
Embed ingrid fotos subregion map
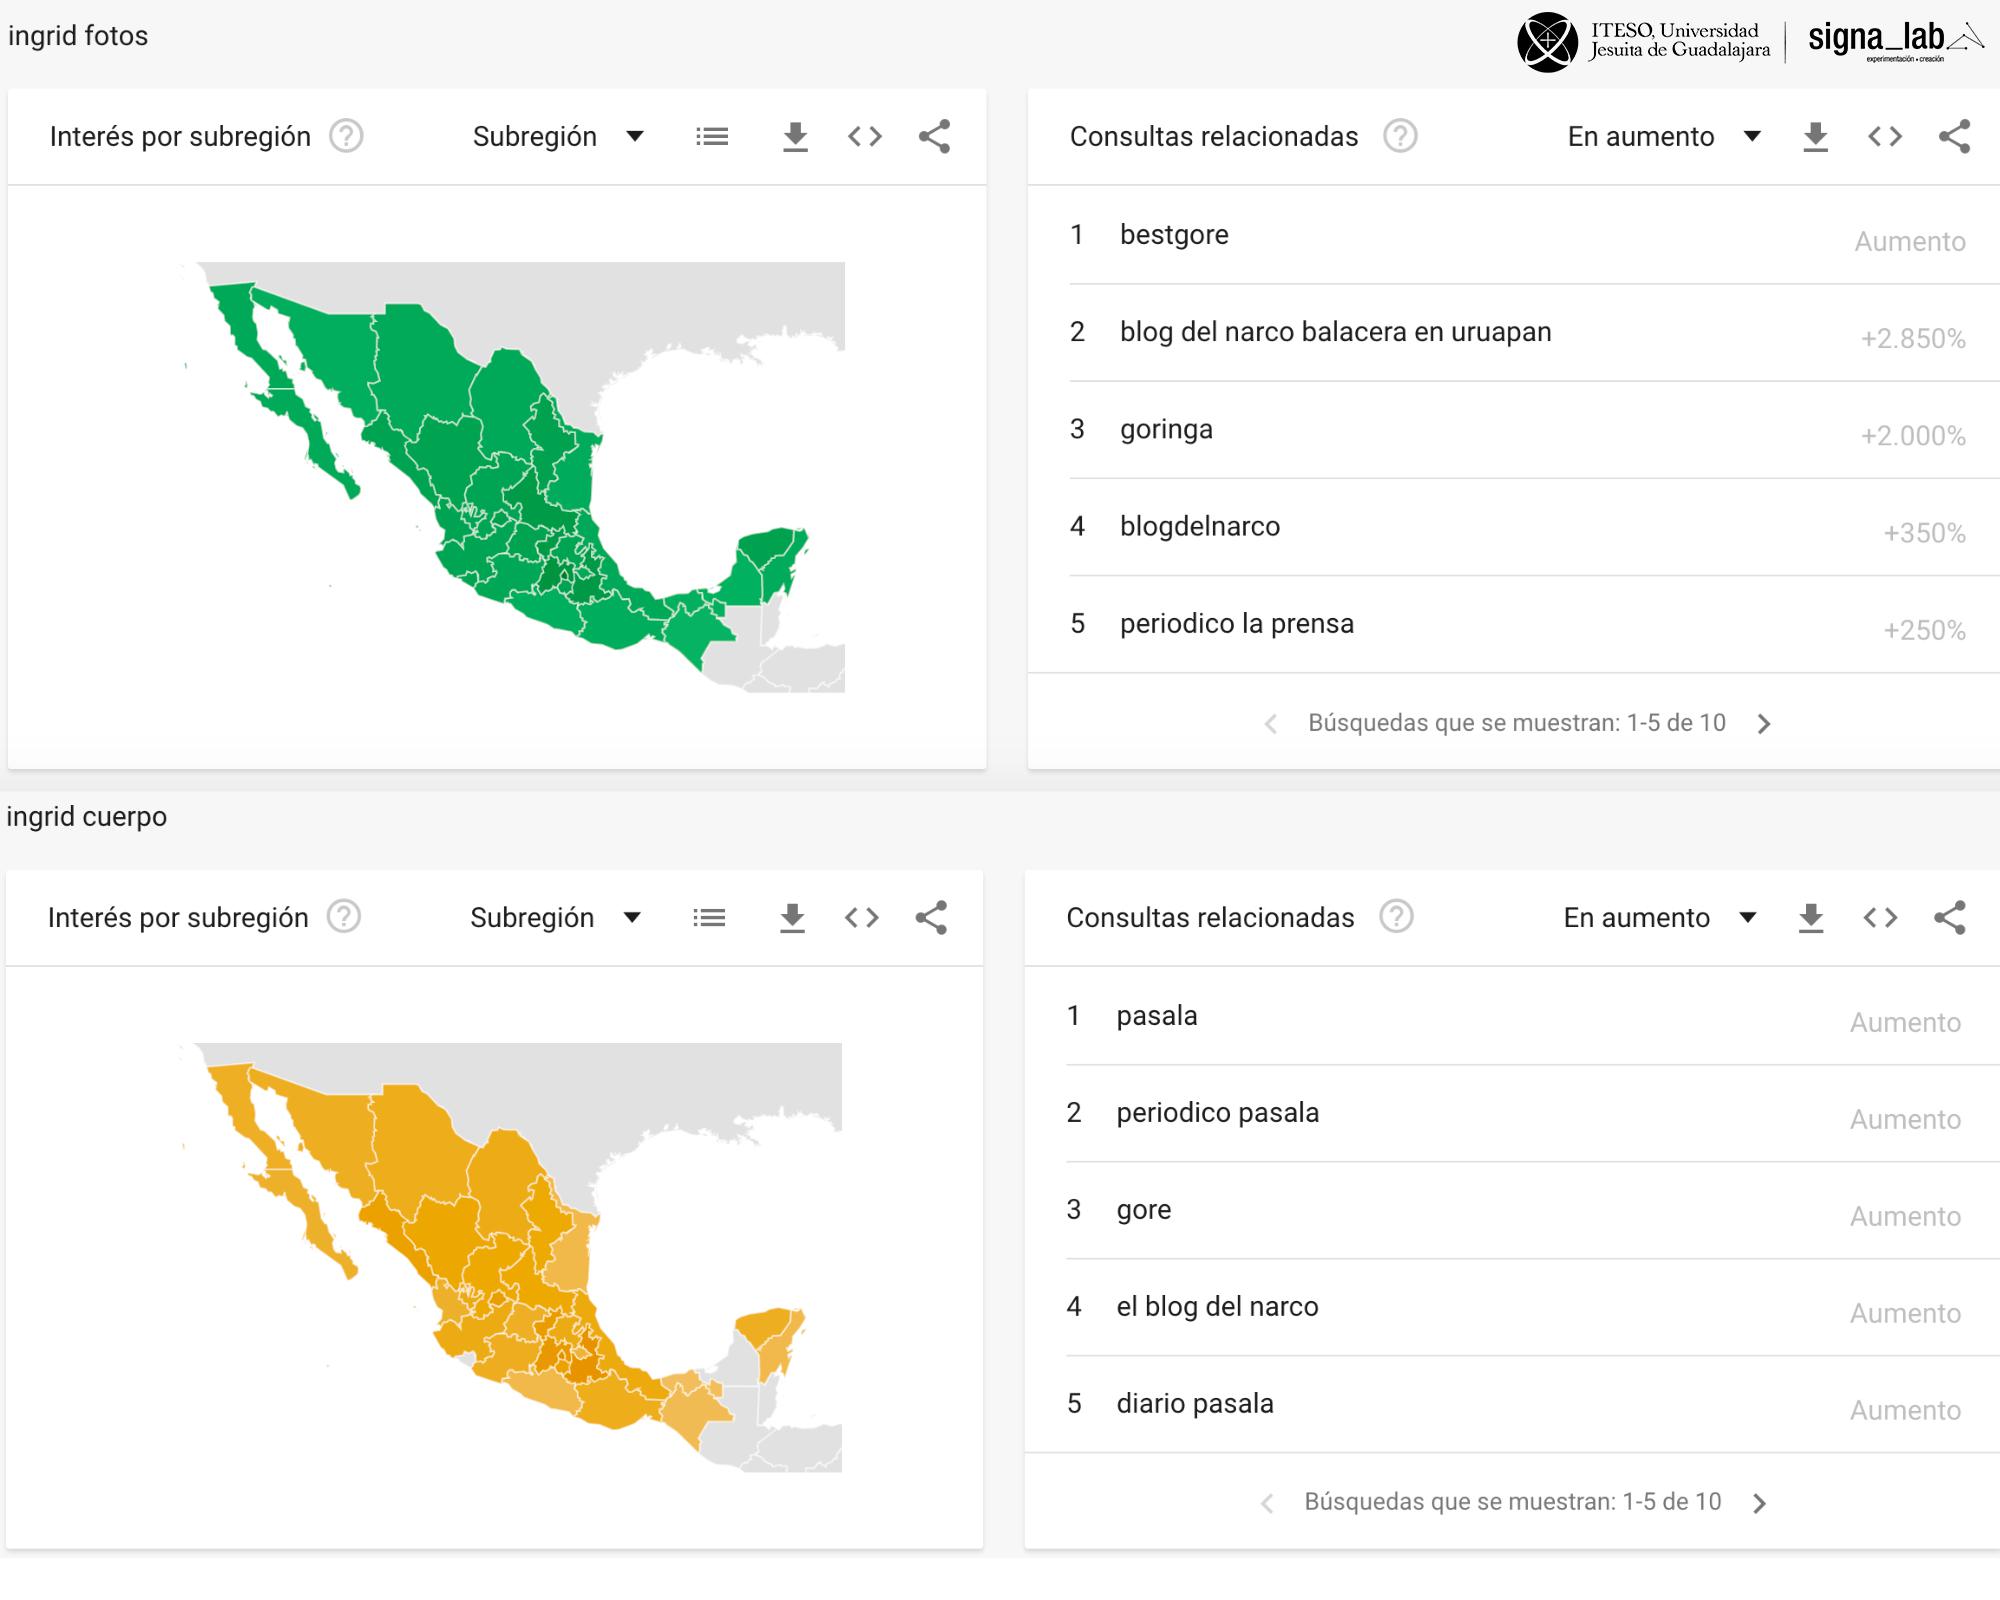pos(865,136)
